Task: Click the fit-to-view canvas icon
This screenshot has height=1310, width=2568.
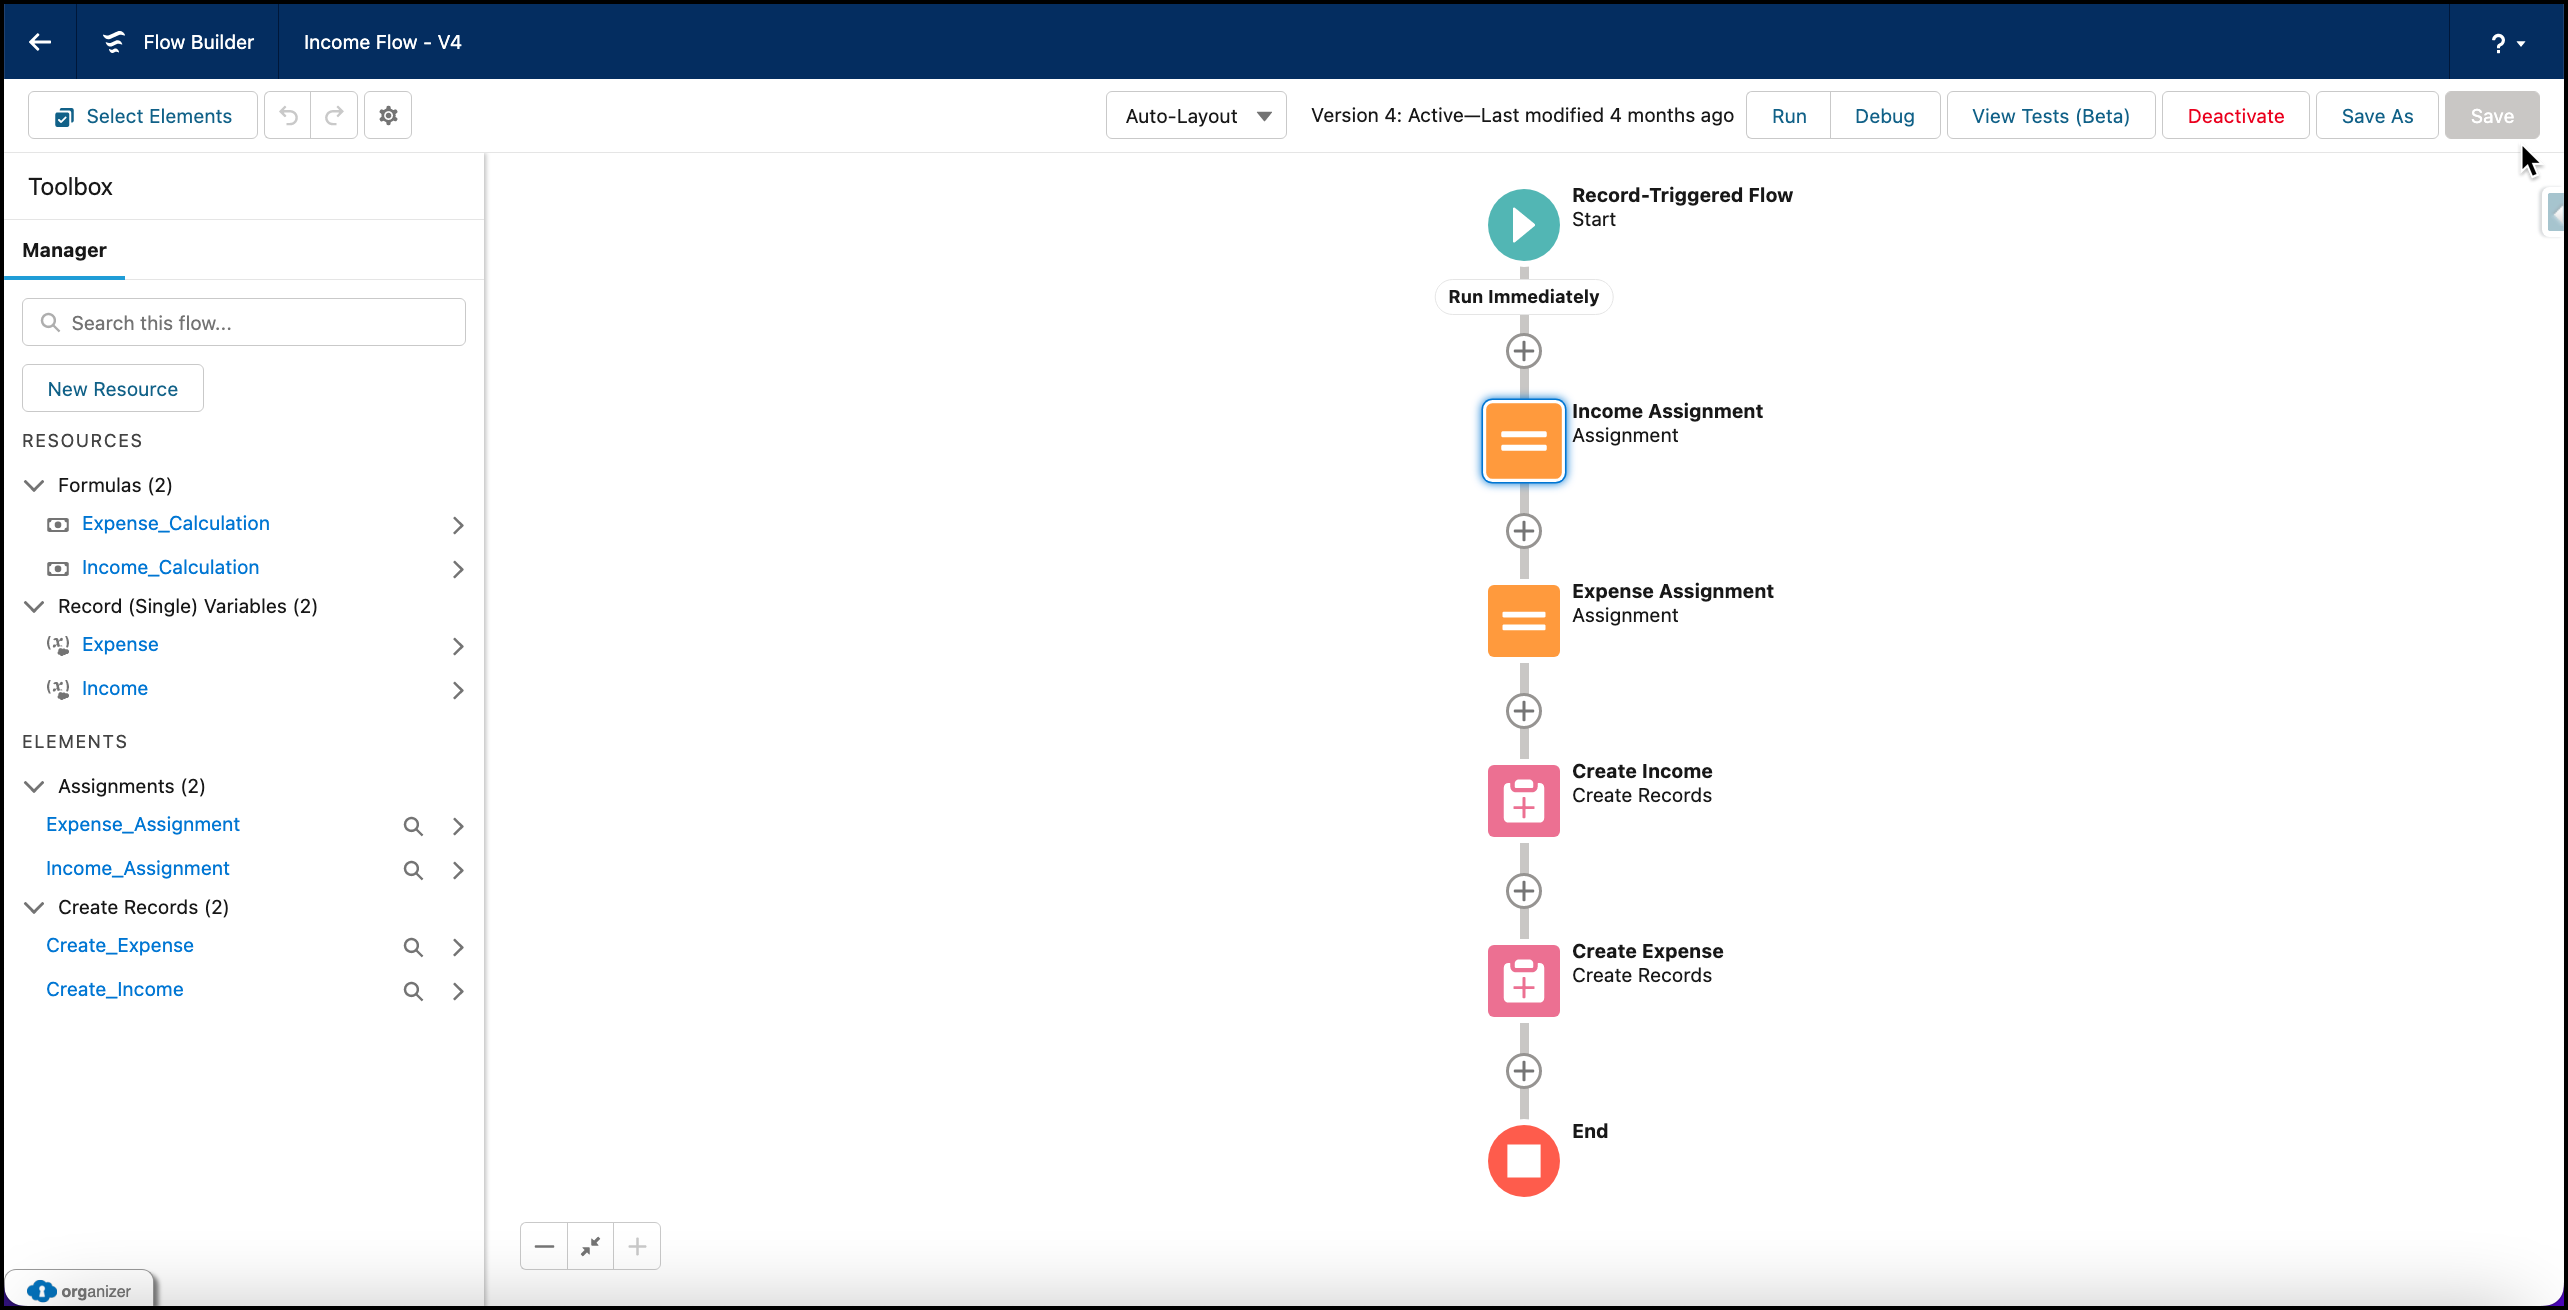Action: click(590, 1246)
